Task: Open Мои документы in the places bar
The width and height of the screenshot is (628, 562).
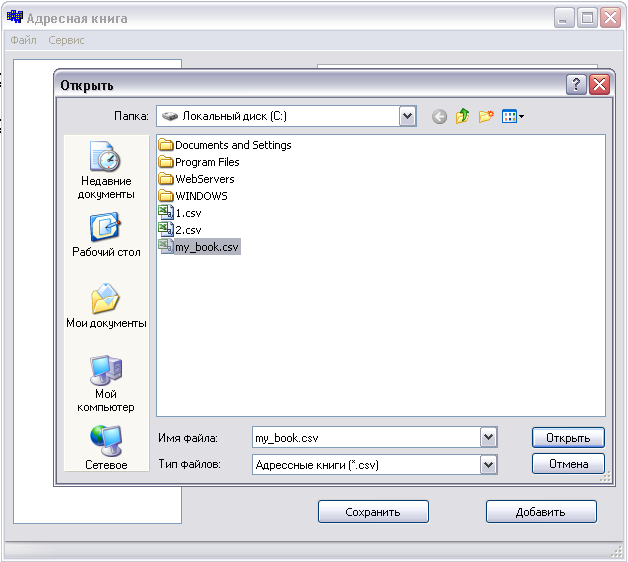Action: 106,306
